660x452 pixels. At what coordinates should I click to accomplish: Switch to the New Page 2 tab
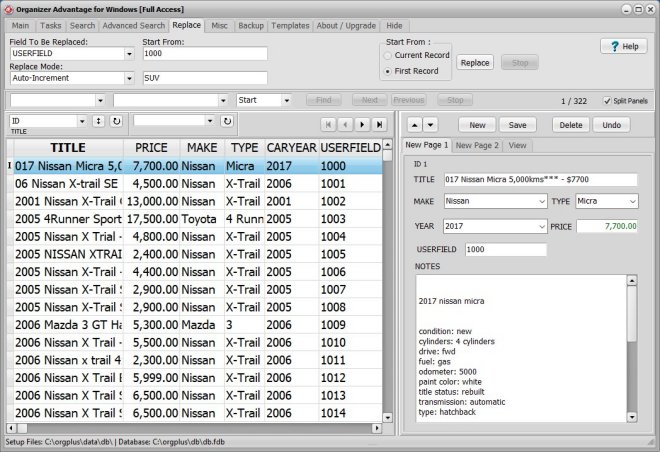pyautogui.click(x=476, y=146)
